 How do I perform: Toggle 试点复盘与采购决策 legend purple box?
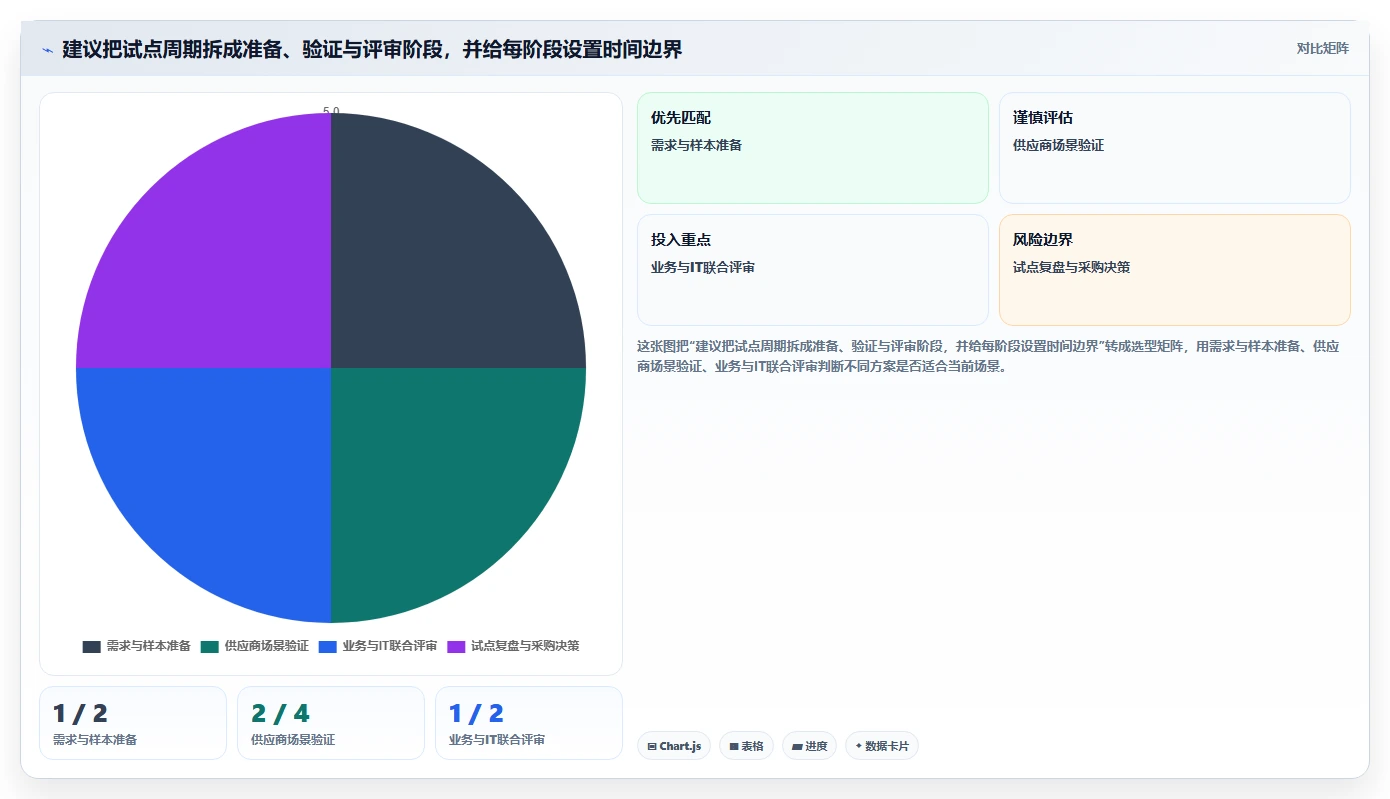456,646
